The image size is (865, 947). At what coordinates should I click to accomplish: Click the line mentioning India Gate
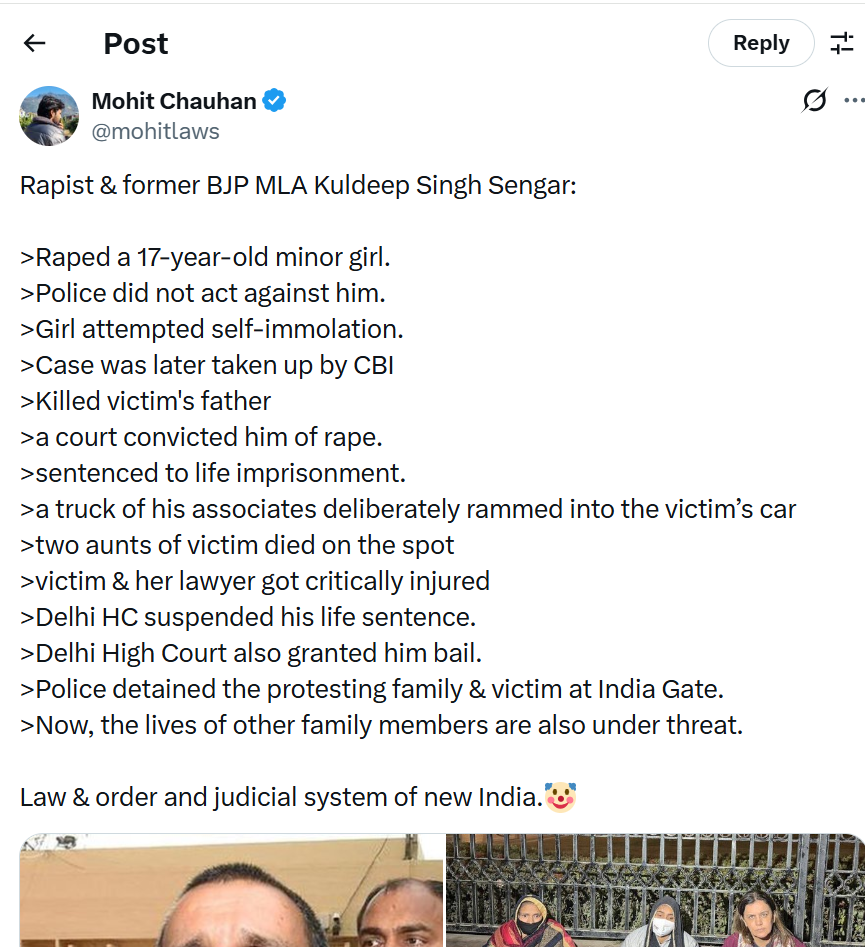[372, 689]
